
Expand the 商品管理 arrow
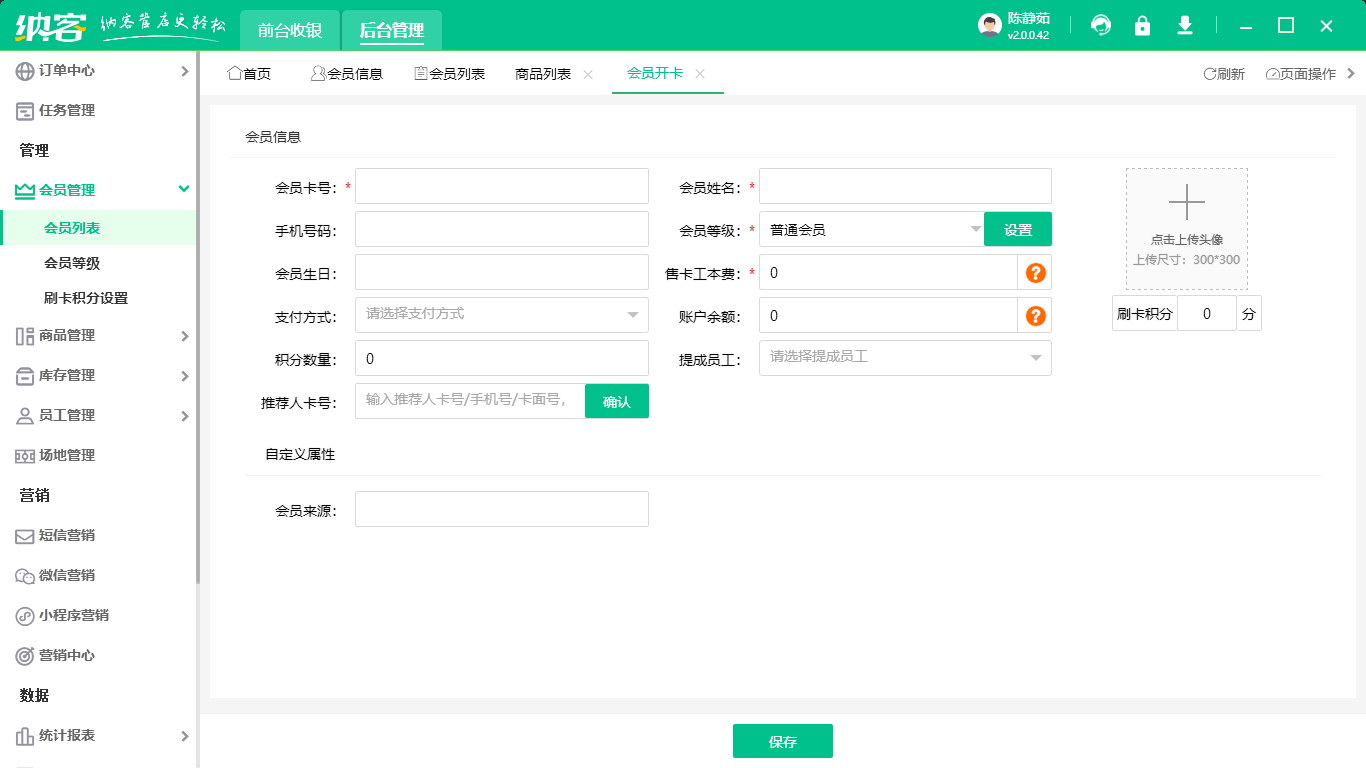[184, 336]
